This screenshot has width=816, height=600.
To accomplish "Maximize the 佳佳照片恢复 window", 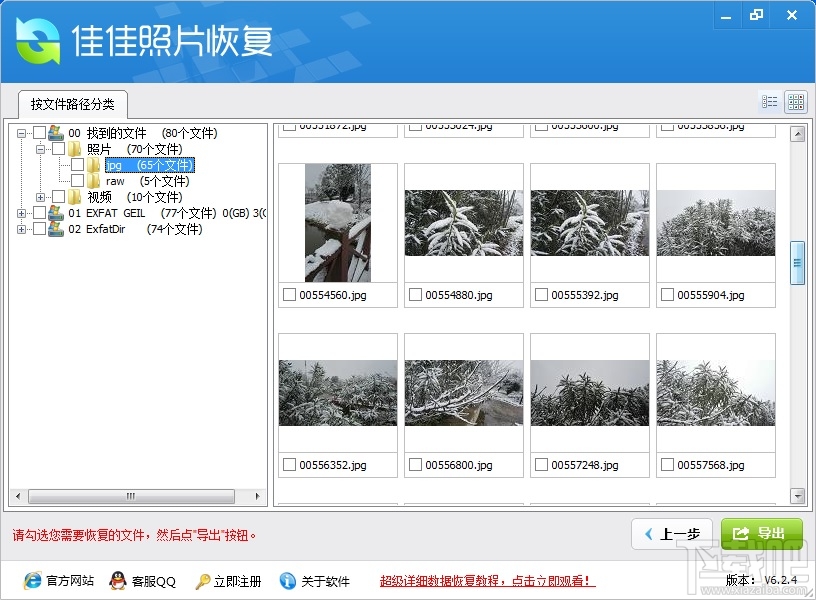I will [756, 15].
